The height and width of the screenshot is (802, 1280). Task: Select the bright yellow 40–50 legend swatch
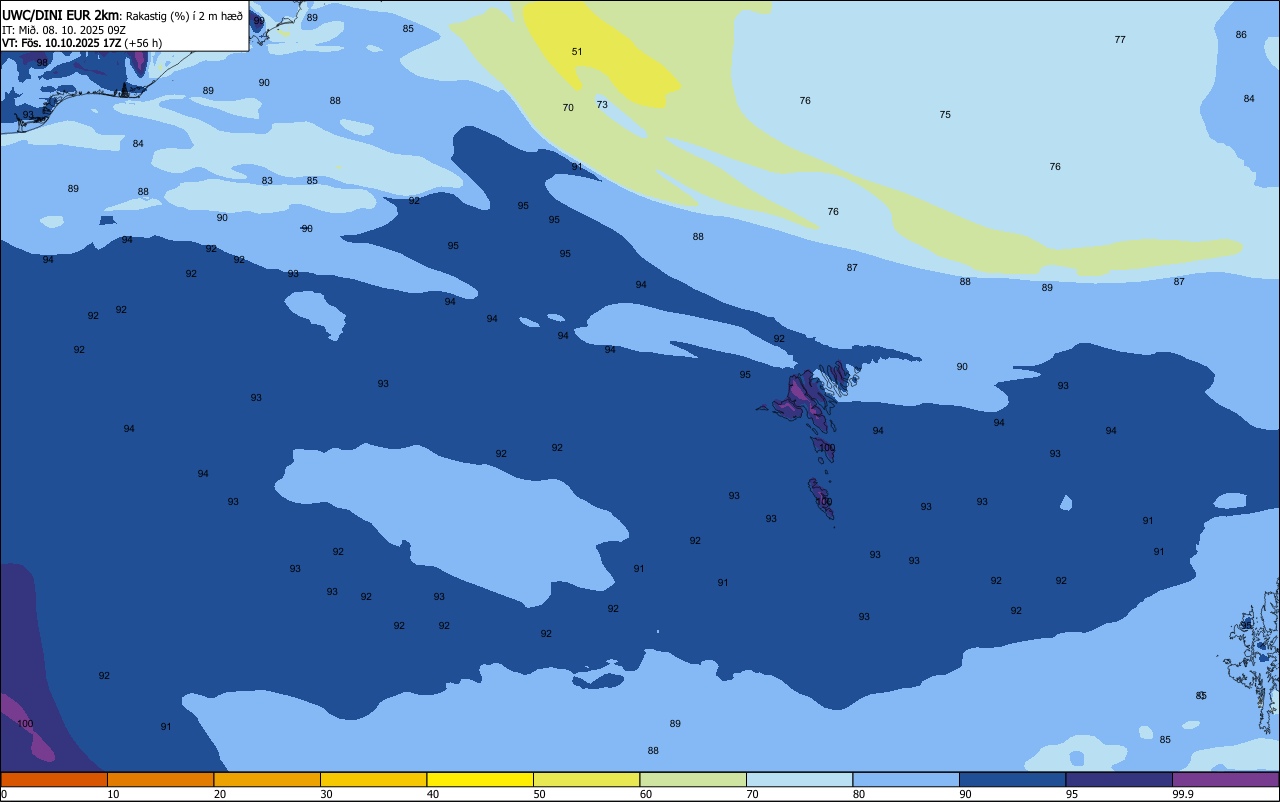(x=480, y=779)
